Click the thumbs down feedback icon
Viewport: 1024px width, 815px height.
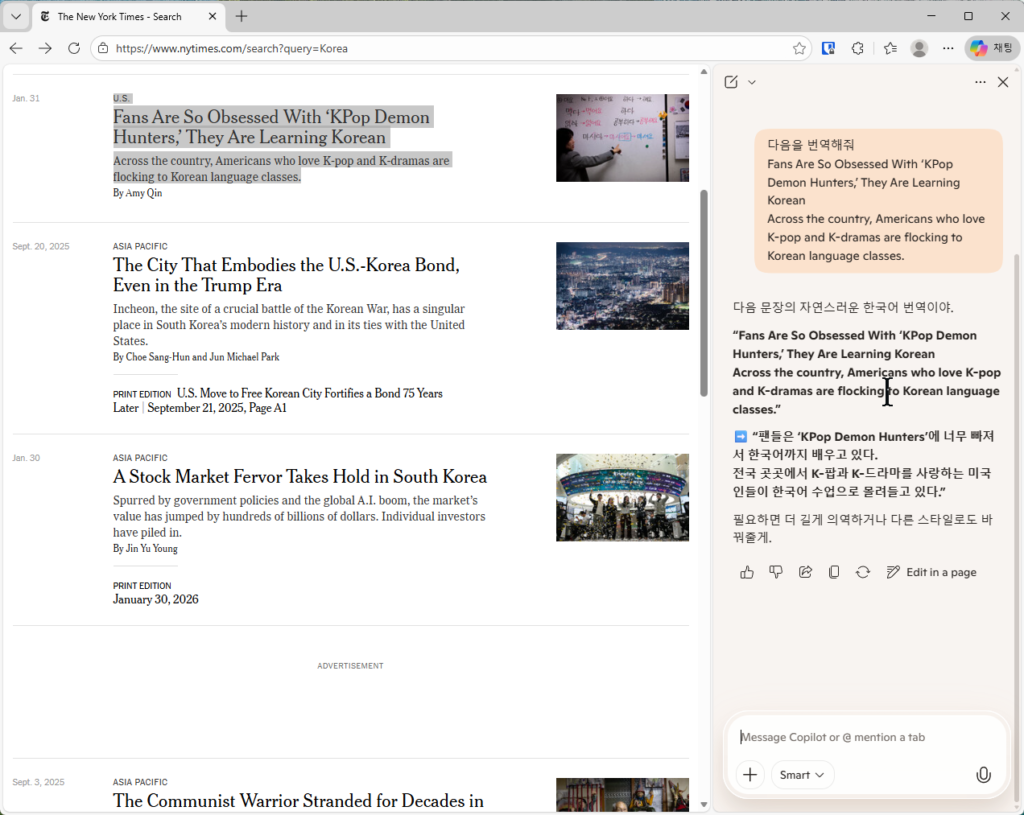(x=776, y=572)
